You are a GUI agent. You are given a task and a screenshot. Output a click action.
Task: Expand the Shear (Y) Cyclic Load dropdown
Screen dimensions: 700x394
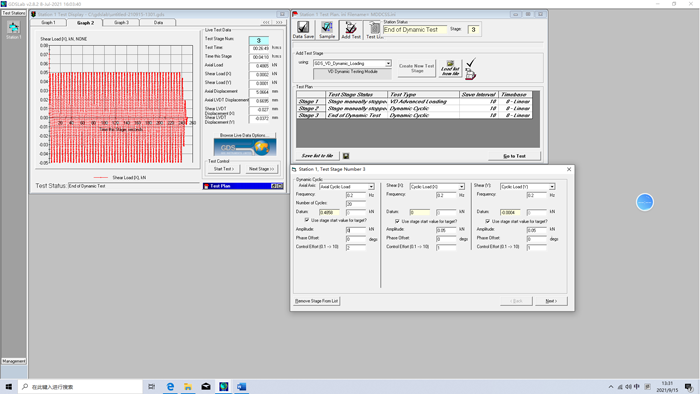point(552,187)
